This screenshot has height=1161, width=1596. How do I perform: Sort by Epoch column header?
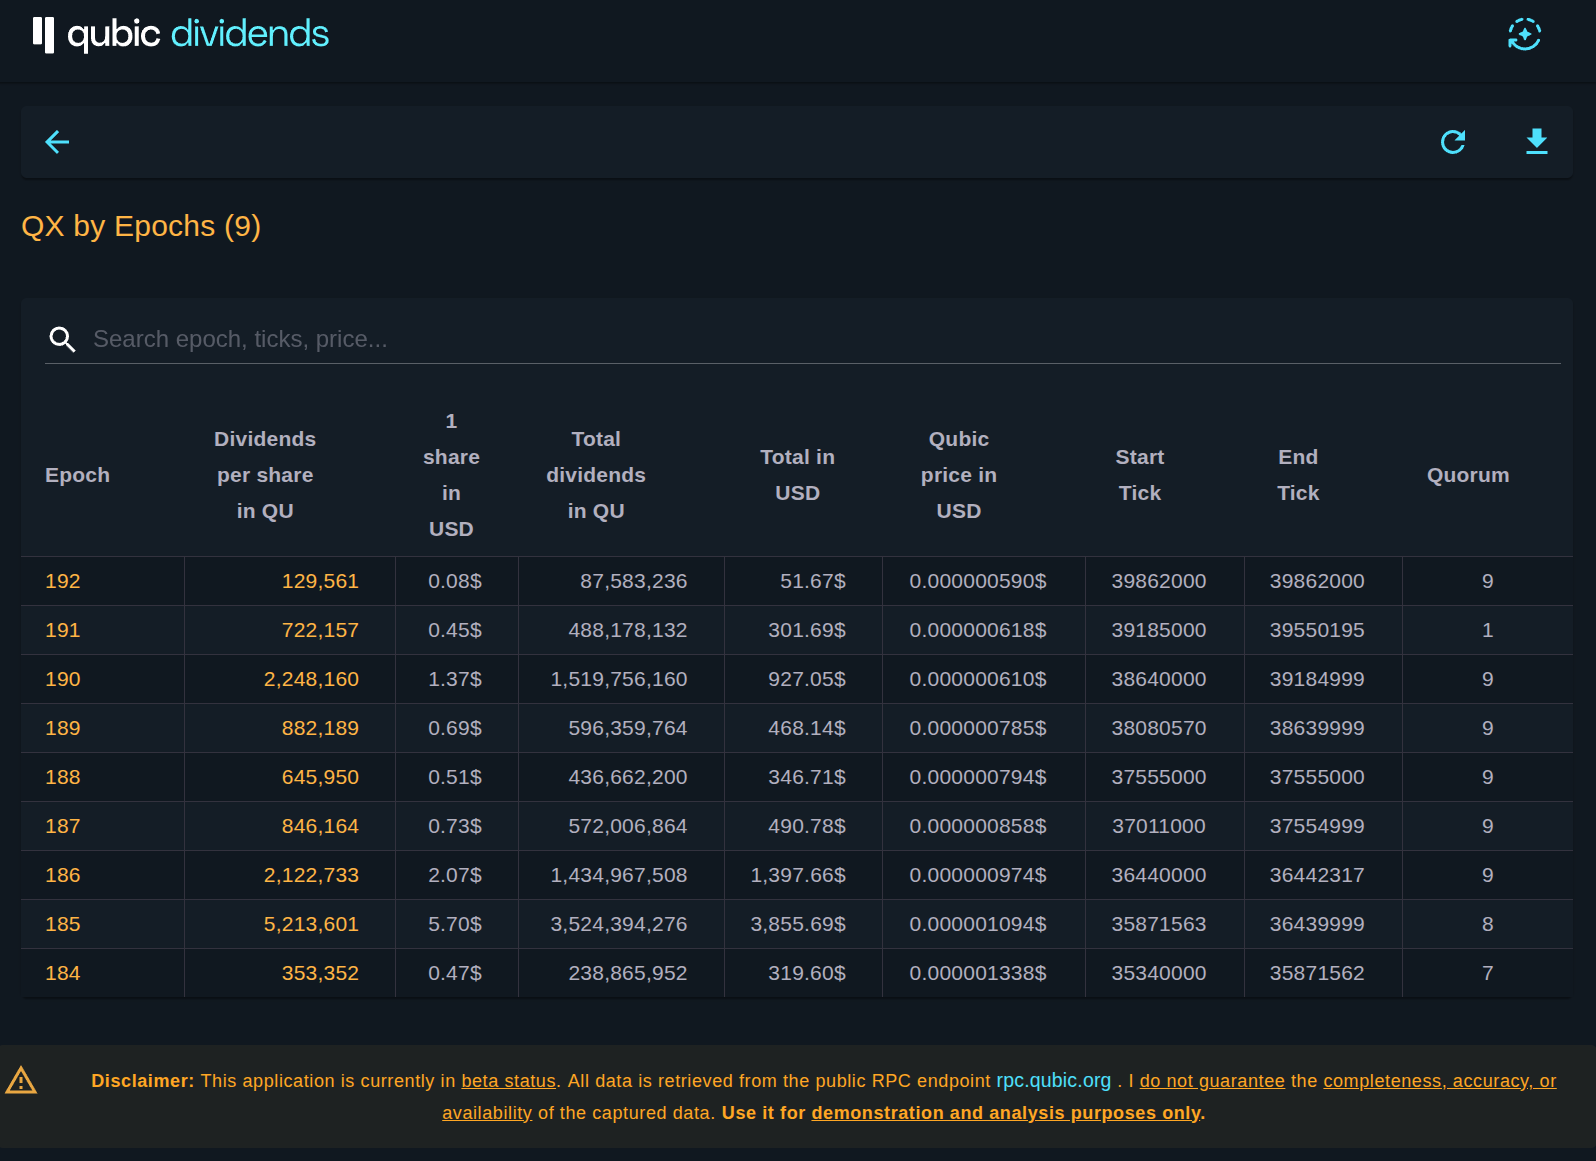77,475
